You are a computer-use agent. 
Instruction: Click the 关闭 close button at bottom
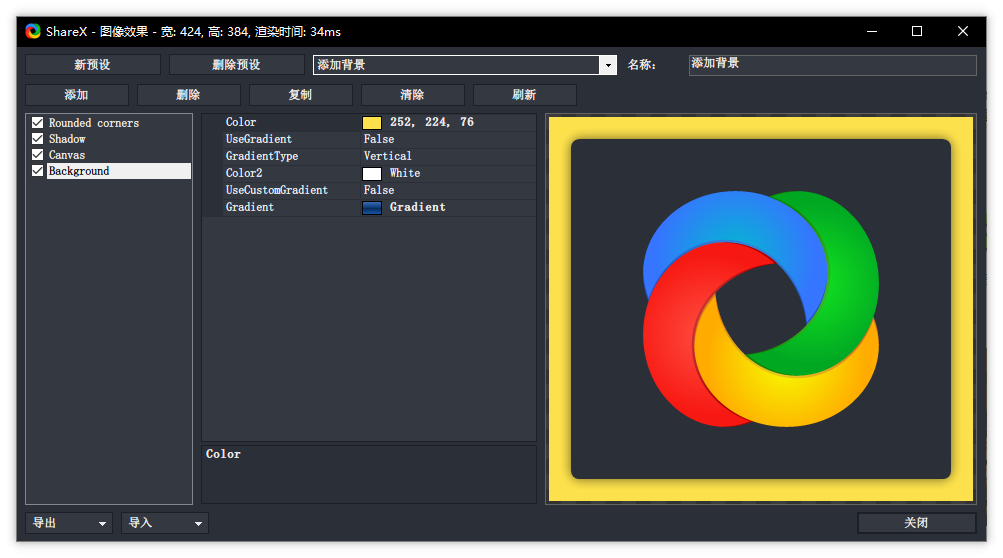click(x=916, y=523)
